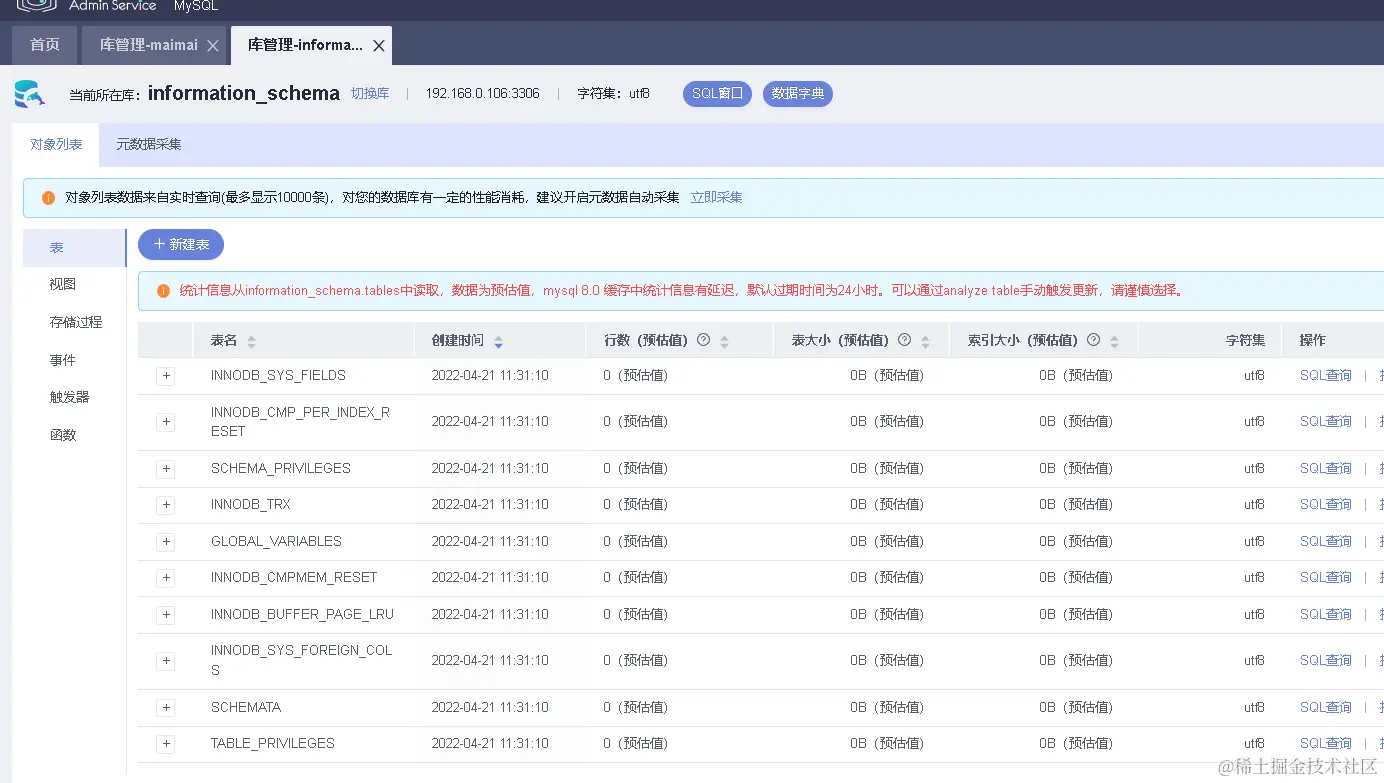Open the 元数据采集 tab

pyautogui.click(x=149, y=144)
